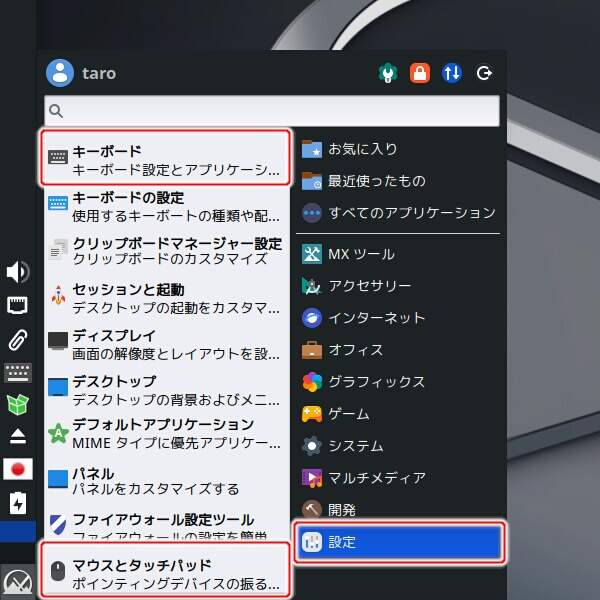The width and height of the screenshot is (600, 600).
Task: Open the キーボード settings entry
Action: pos(166,158)
